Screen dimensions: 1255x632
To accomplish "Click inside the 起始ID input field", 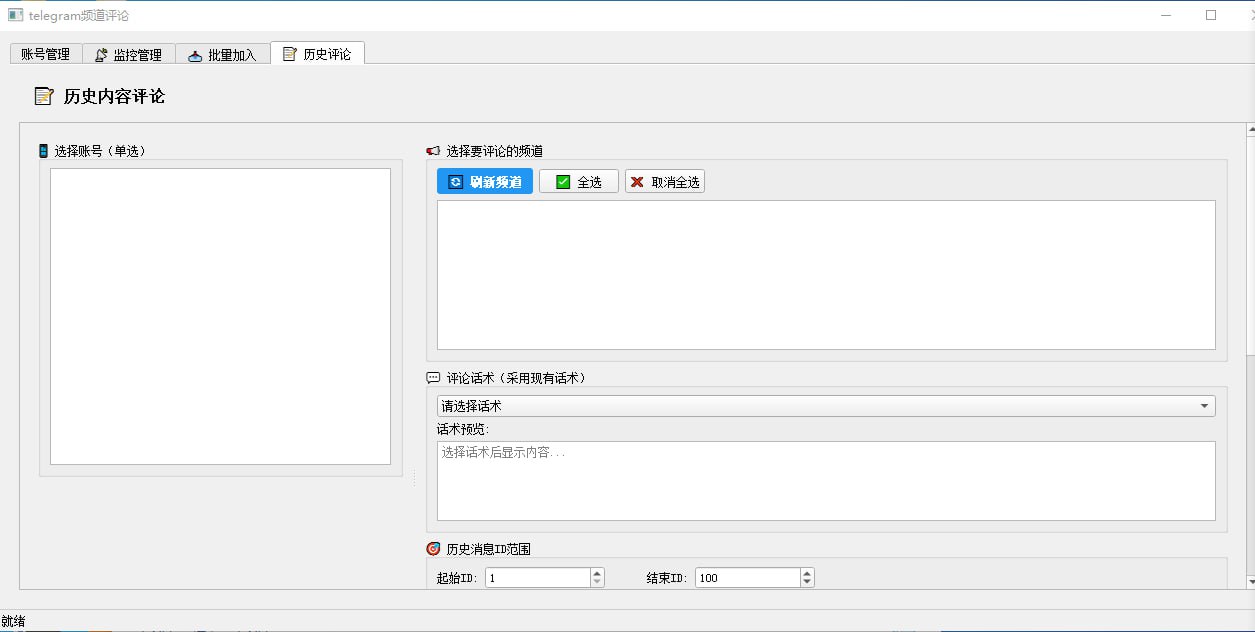I will [538, 578].
